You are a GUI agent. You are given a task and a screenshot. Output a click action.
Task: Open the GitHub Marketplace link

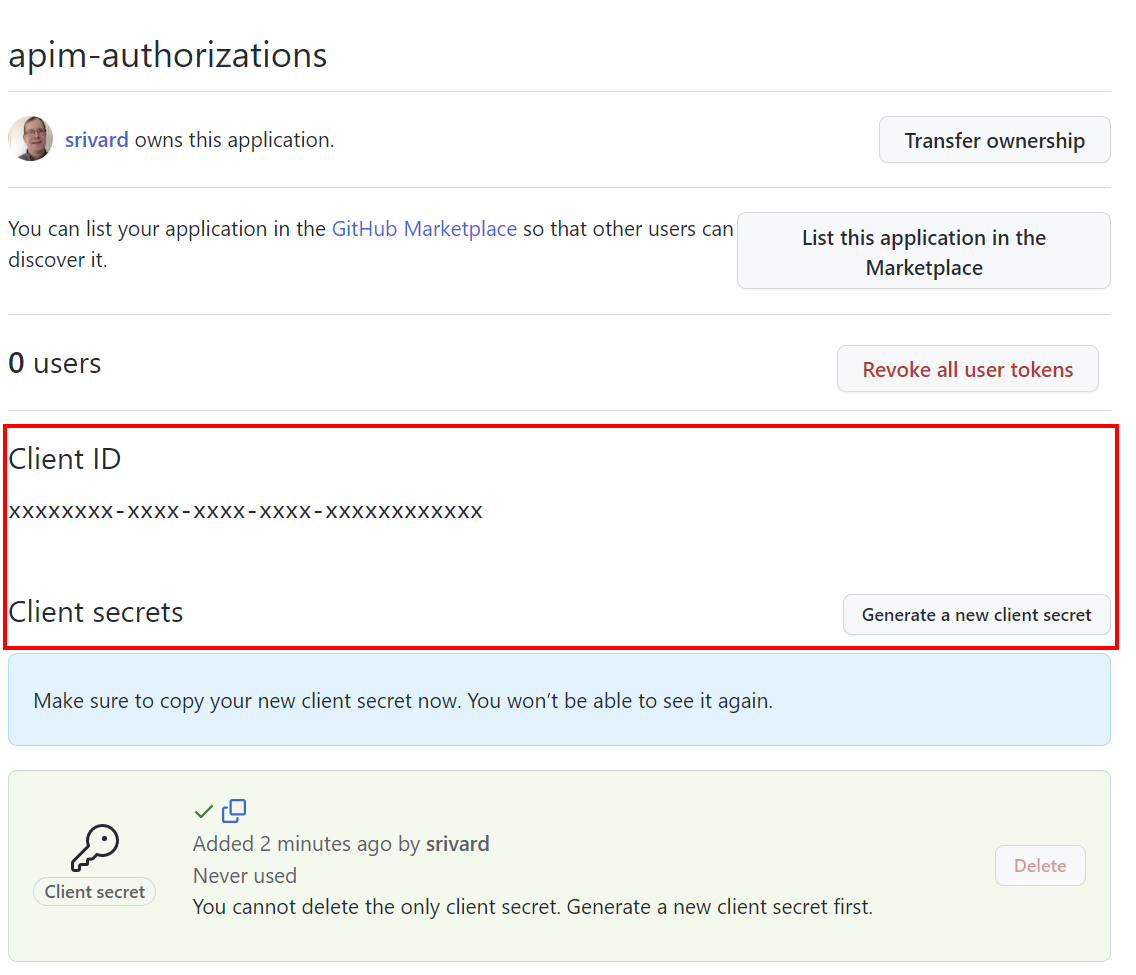pos(424,229)
